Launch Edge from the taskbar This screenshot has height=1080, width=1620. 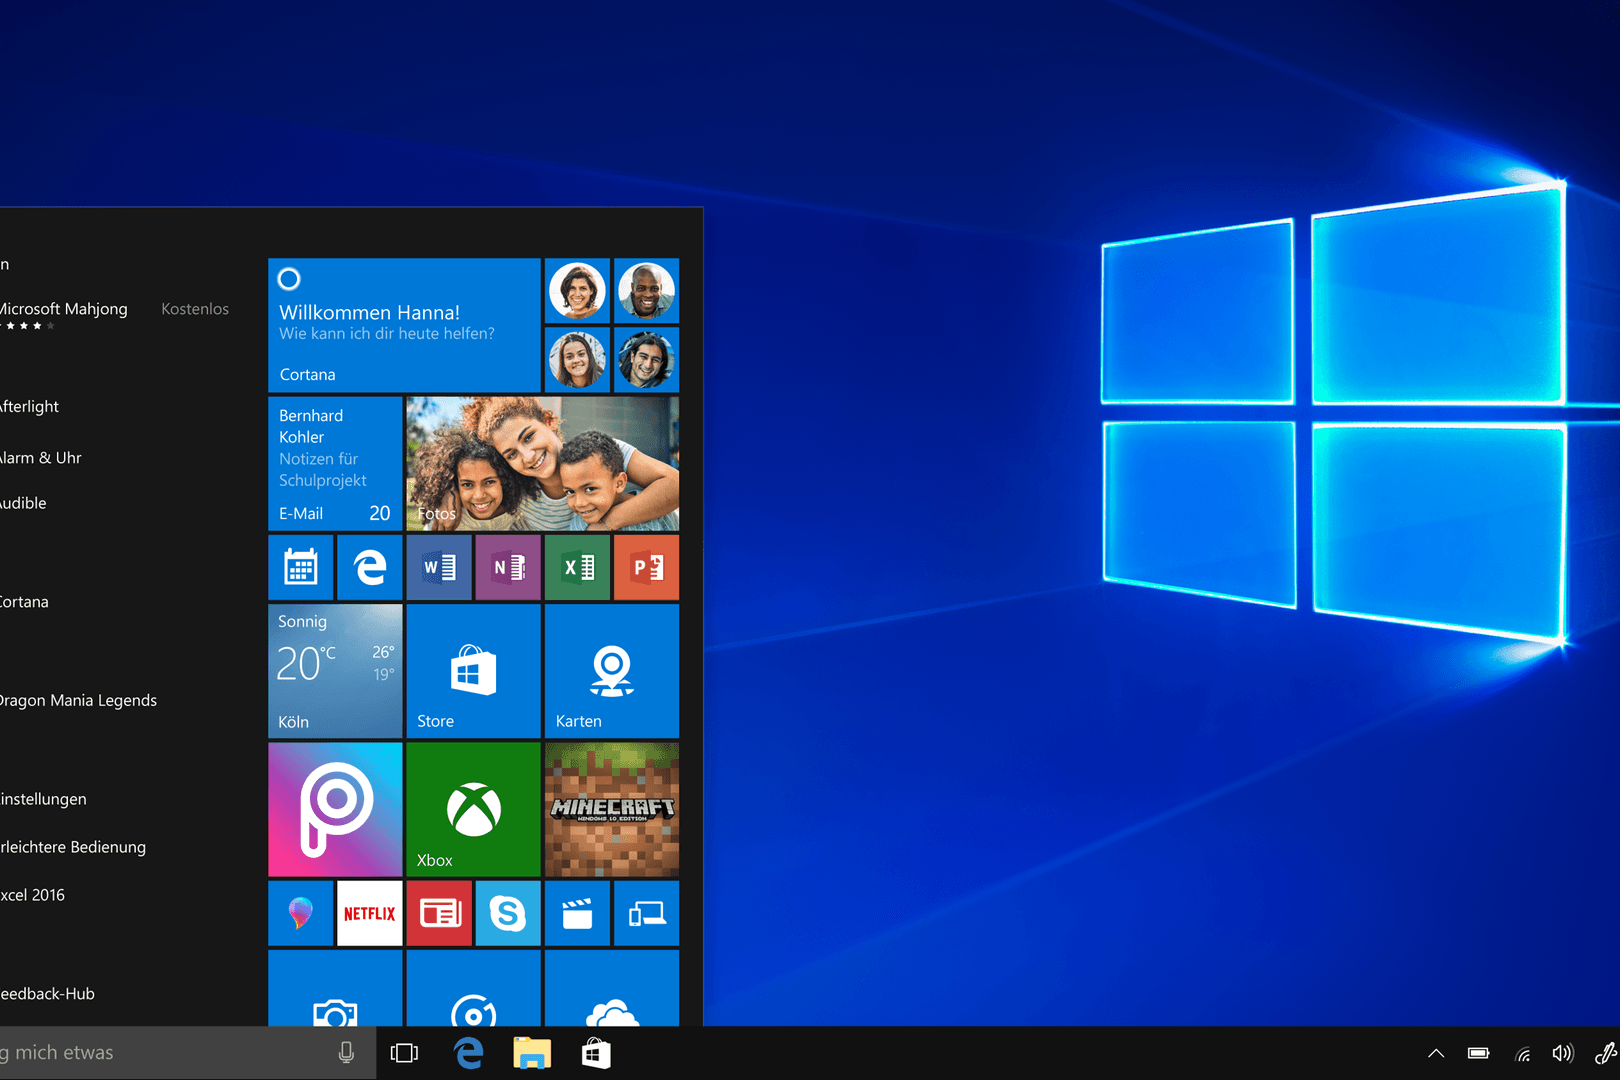tap(468, 1053)
